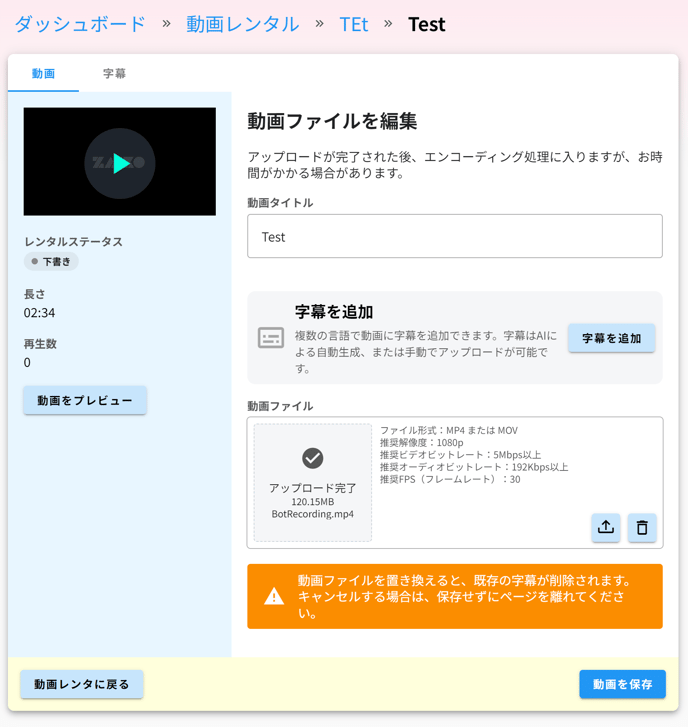Click the upload replace file icon
The height and width of the screenshot is (727, 688).
click(x=605, y=528)
